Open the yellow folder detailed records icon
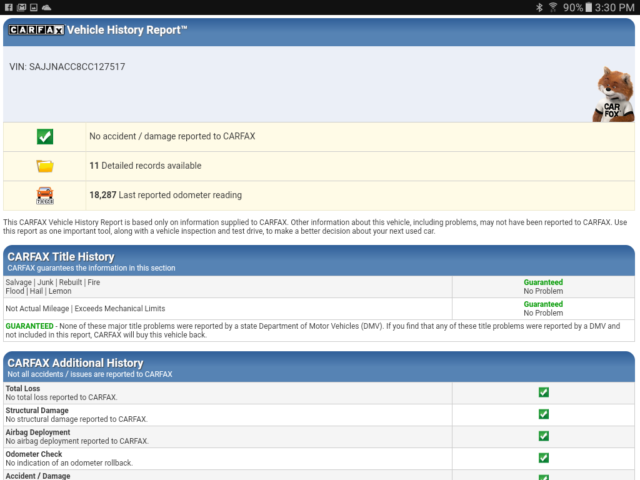640x480 pixels. pyautogui.click(x=45, y=166)
